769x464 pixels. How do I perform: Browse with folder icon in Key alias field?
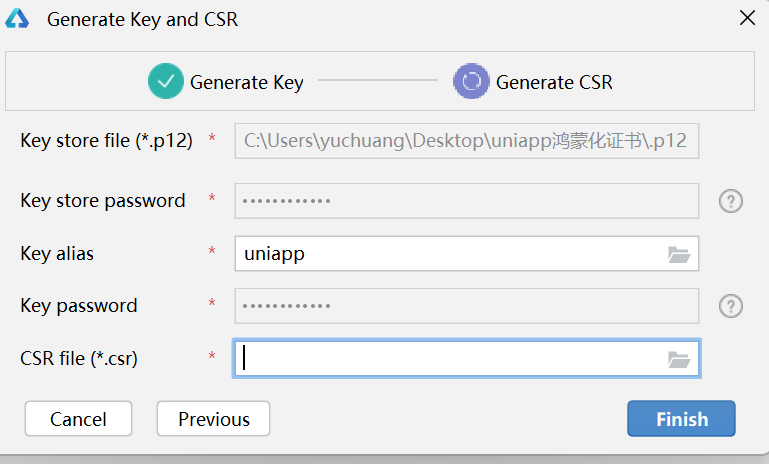[x=679, y=254]
